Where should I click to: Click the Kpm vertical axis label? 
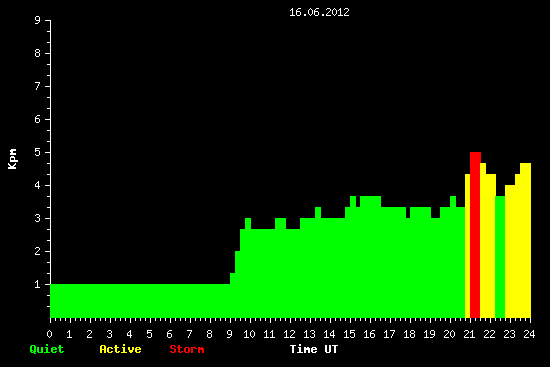(13, 159)
